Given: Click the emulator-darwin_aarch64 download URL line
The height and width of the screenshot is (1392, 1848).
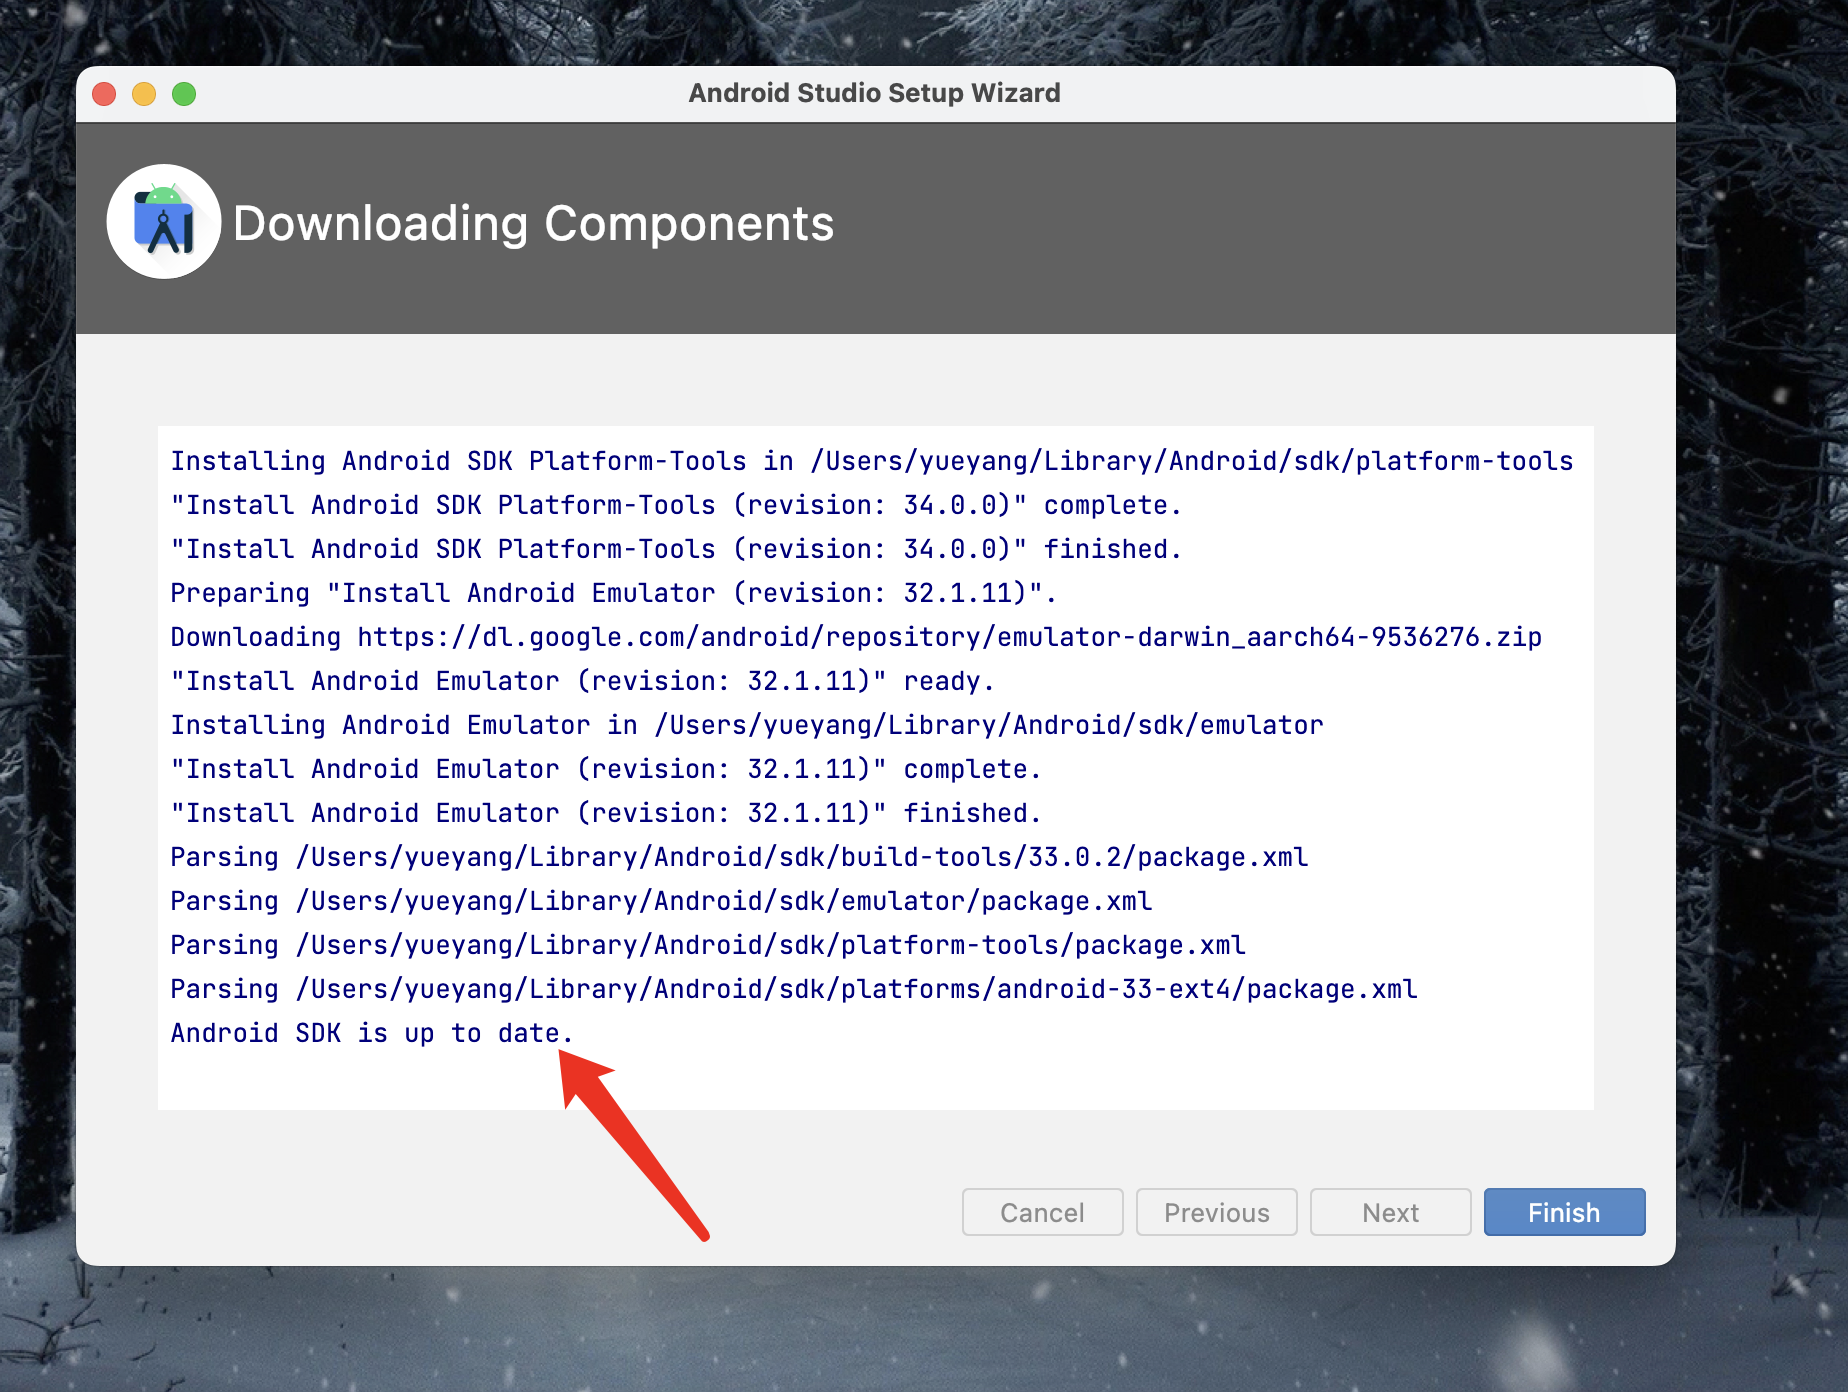Looking at the screenshot, I should coord(856,637).
